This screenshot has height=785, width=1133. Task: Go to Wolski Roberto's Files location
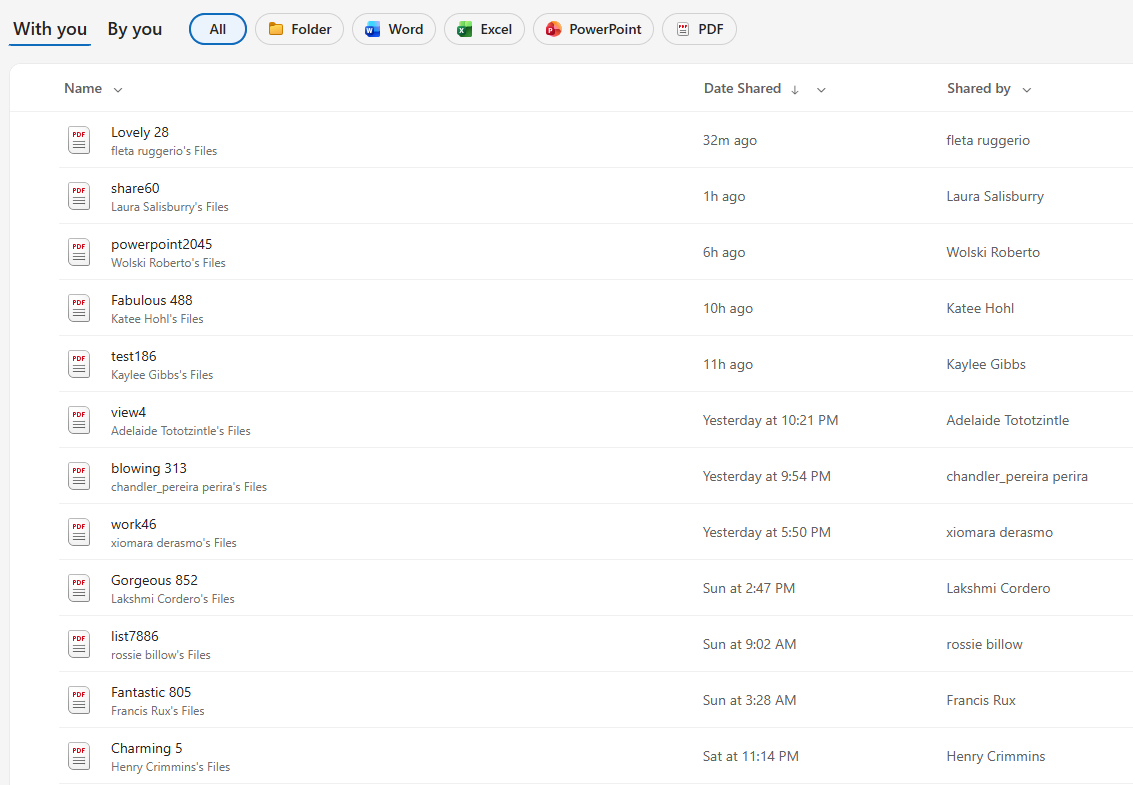click(x=168, y=263)
